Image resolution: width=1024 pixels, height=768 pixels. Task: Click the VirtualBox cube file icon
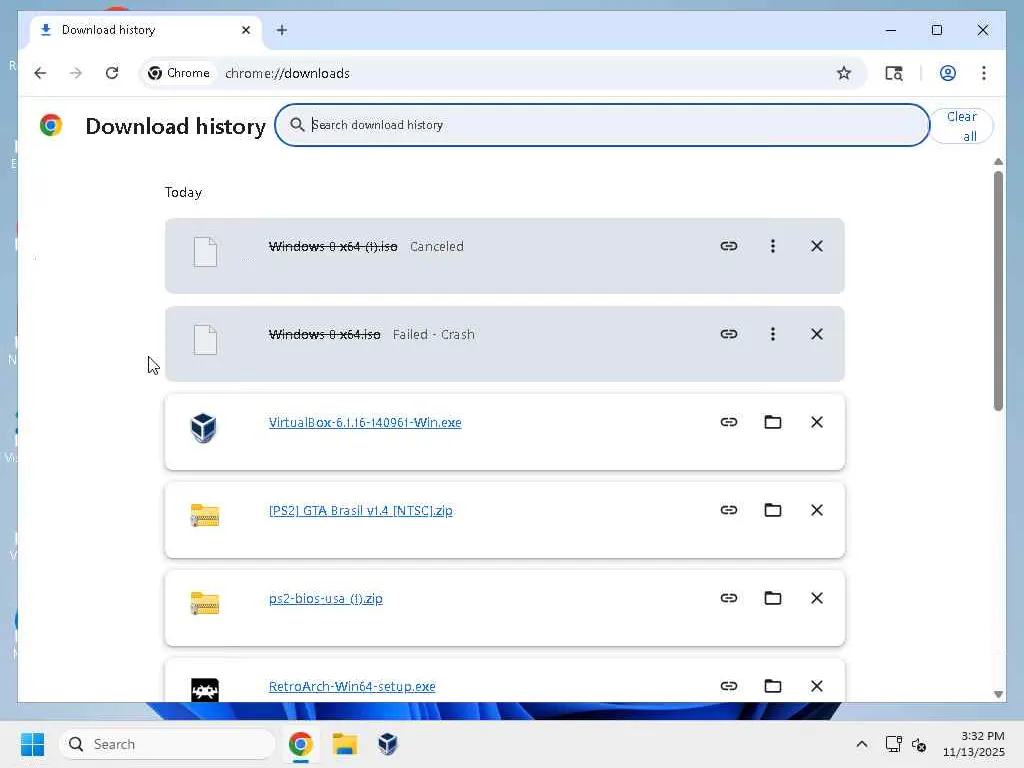204,428
